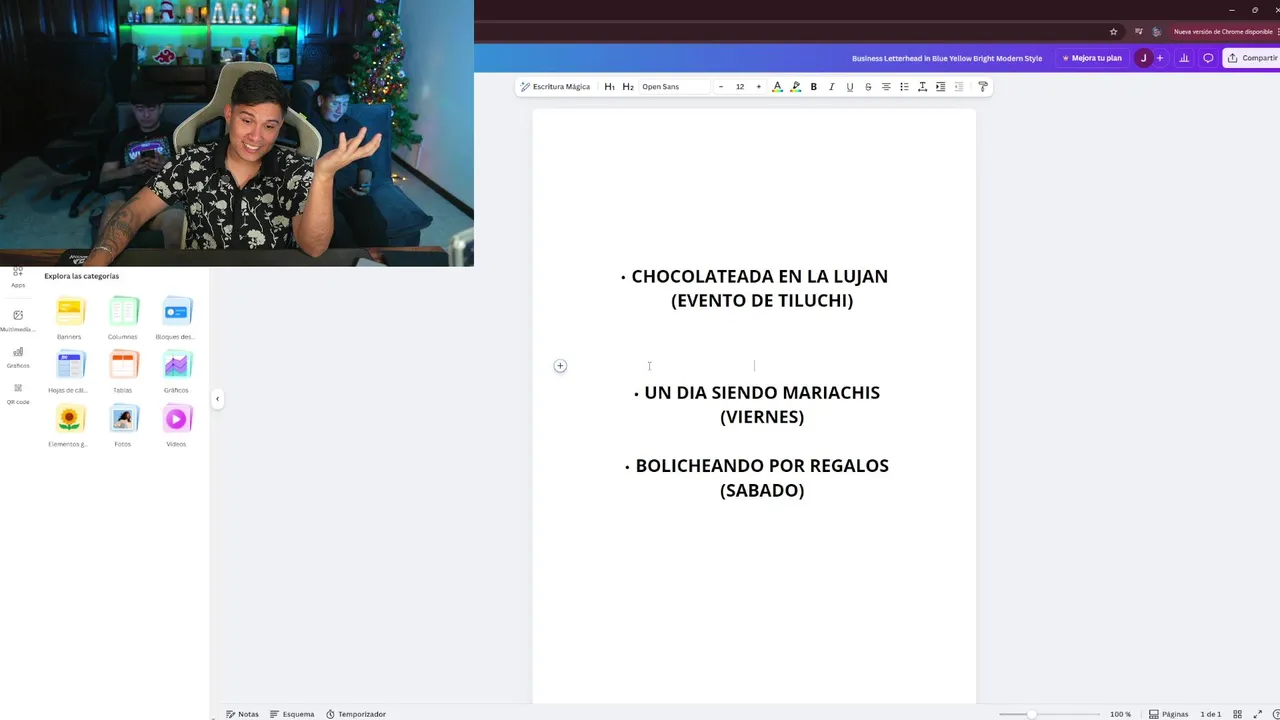Open the grid view icon
The height and width of the screenshot is (720, 1280).
pyautogui.click(x=1237, y=714)
